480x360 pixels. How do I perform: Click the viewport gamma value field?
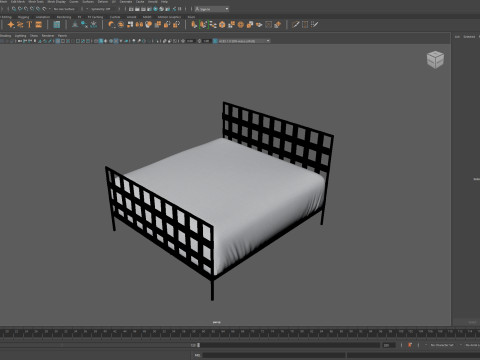tap(206, 41)
